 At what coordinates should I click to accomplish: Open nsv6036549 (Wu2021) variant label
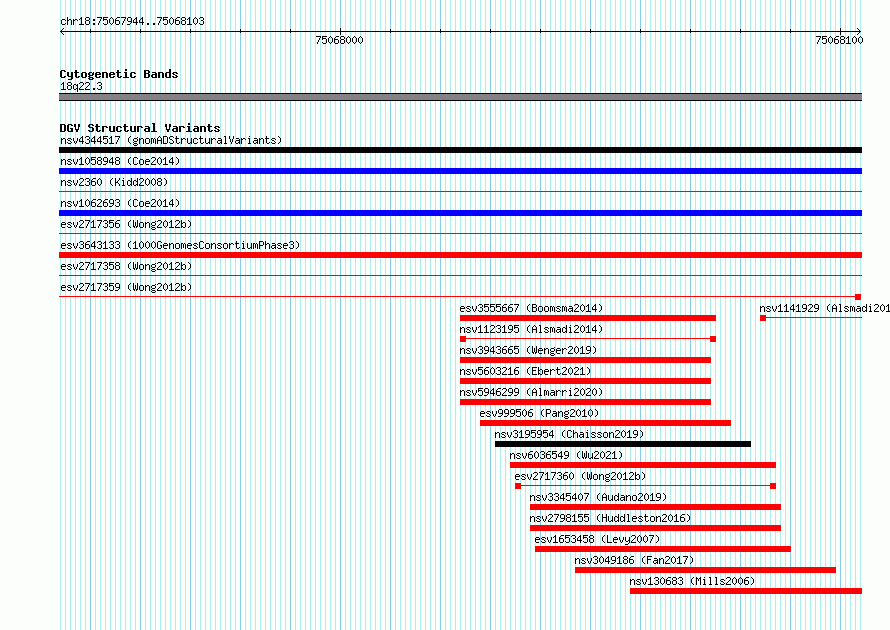click(566, 455)
